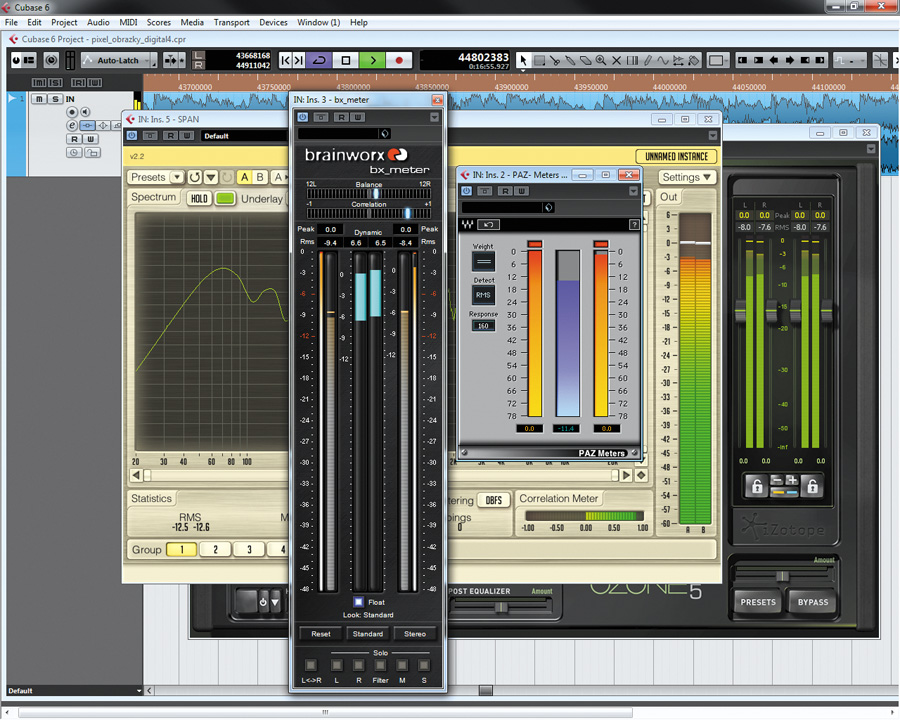This screenshot has width=900, height=720.
Task: Click the Stop transport button
Action: tap(346, 60)
